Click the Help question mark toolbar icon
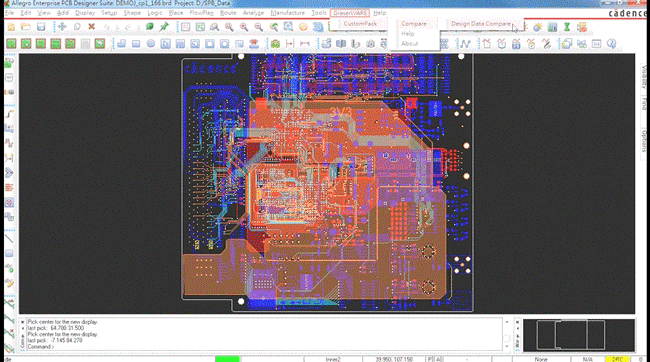This screenshot has height=362, width=650. point(611,44)
